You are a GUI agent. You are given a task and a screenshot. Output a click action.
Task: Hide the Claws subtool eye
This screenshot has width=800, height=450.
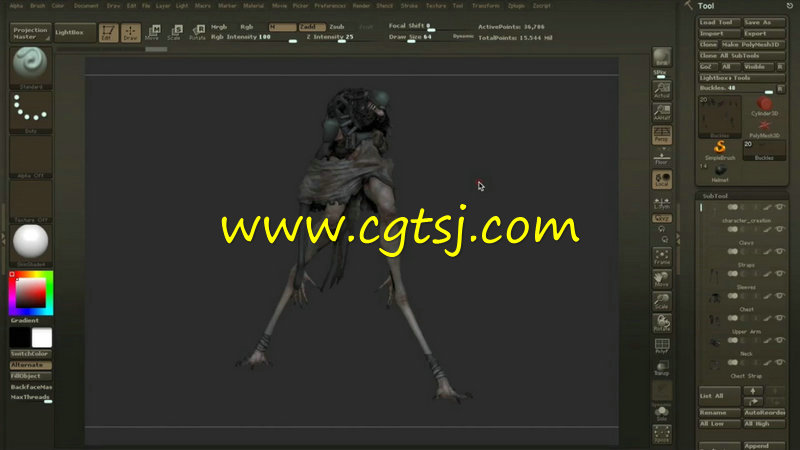point(780,229)
